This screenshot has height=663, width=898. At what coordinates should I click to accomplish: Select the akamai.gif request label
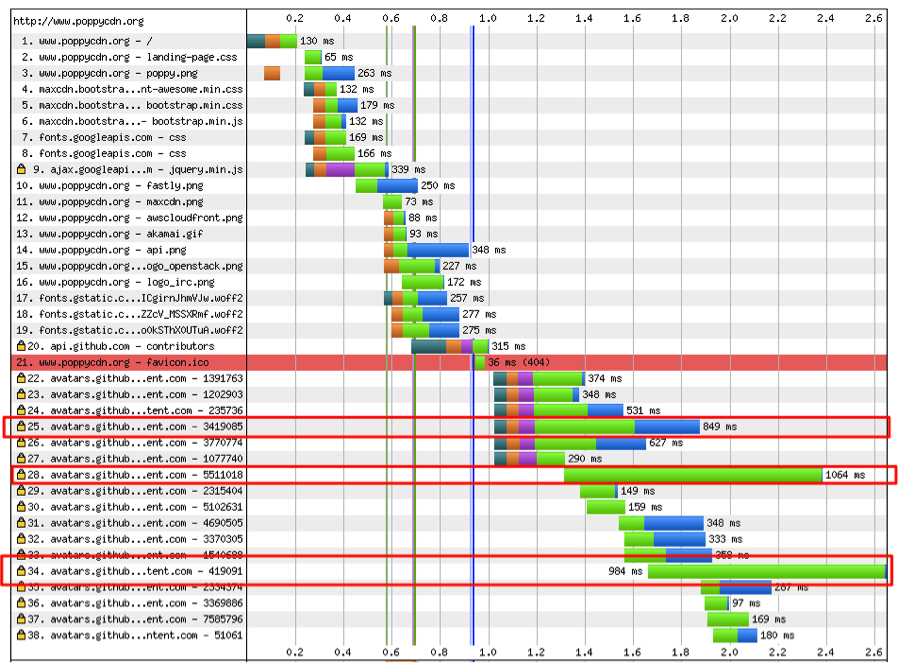pos(109,234)
